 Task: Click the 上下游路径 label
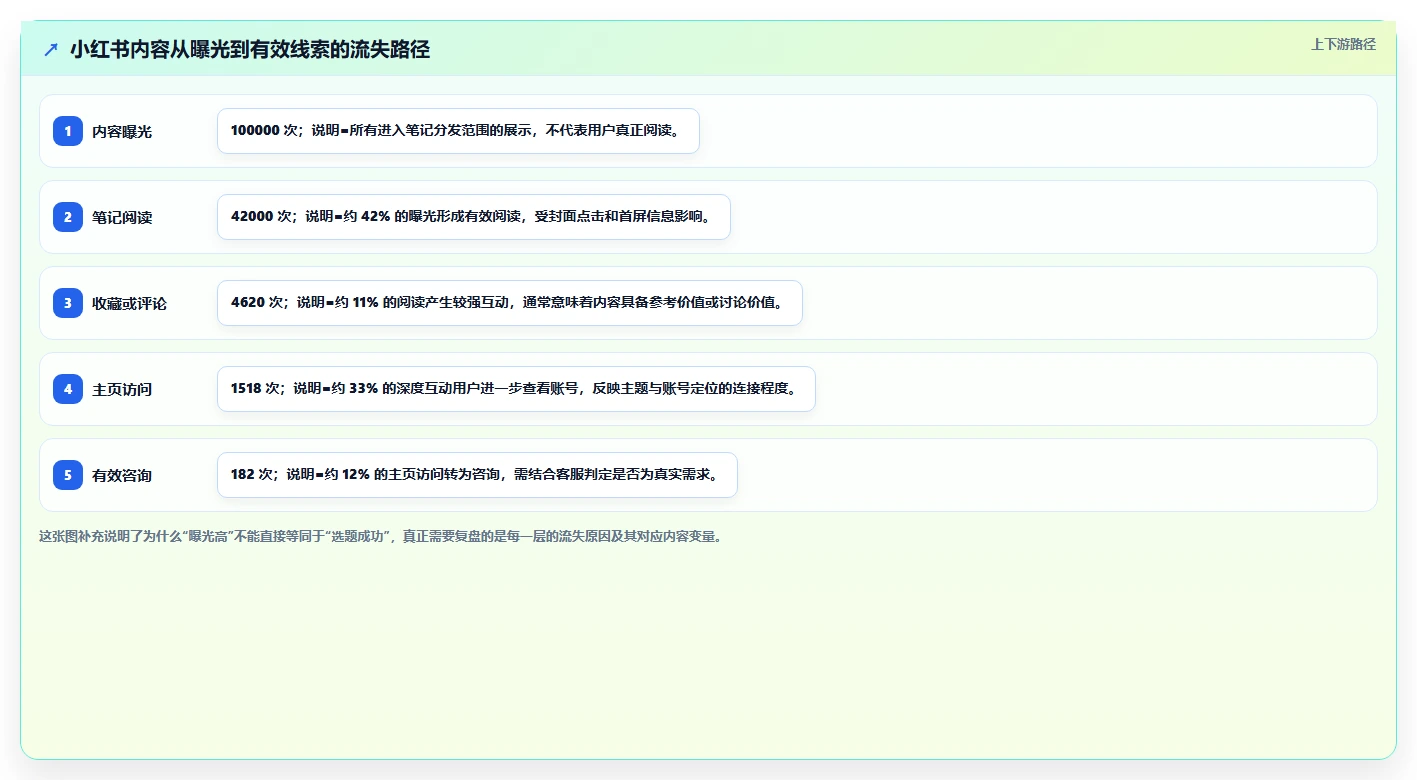(1343, 44)
